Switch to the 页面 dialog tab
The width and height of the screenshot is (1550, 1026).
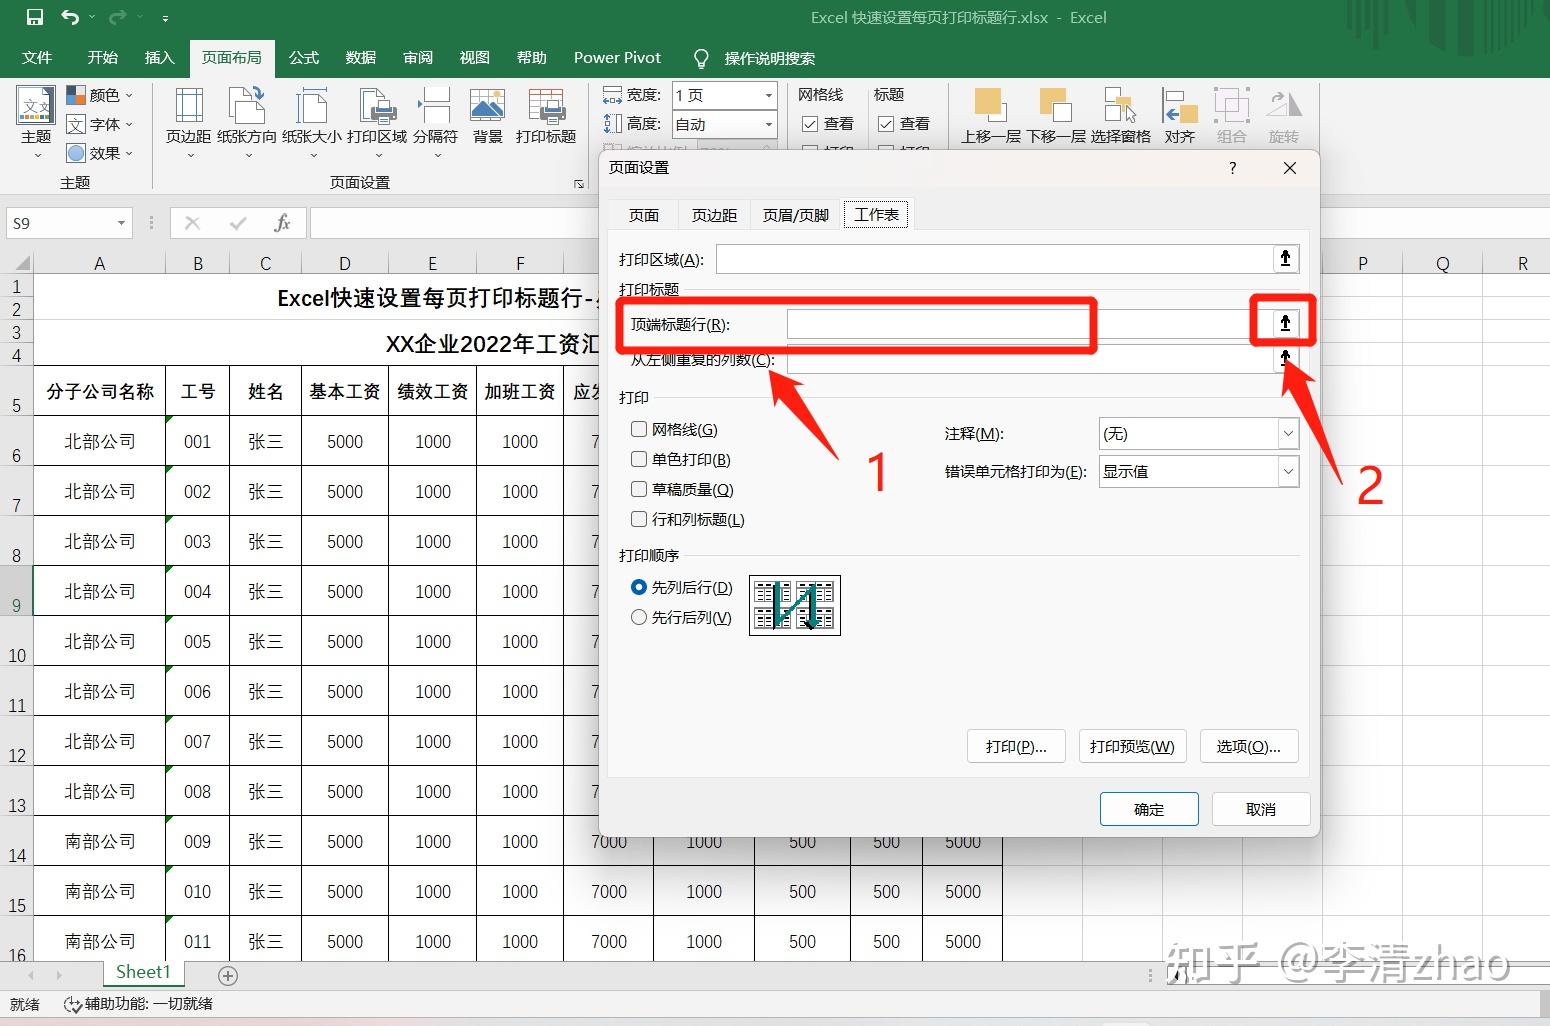click(644, 215)
